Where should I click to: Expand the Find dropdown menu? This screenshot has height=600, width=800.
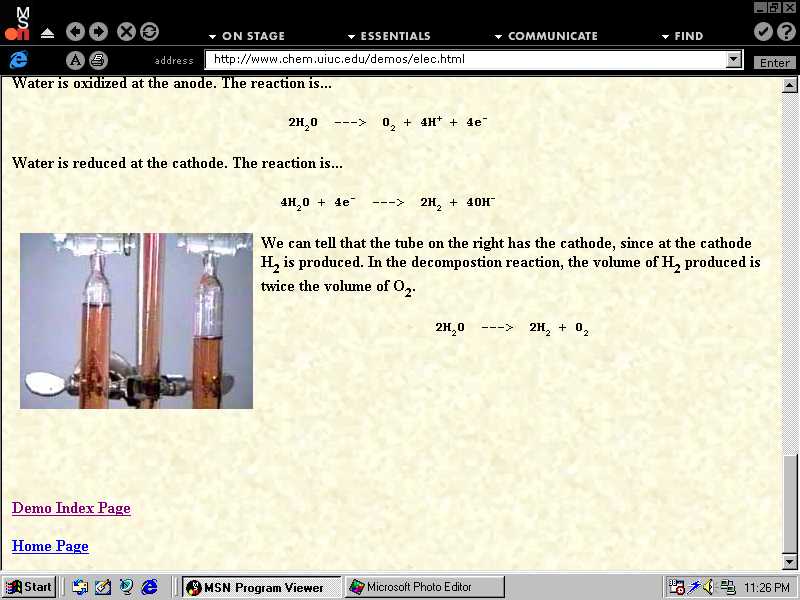682,36
